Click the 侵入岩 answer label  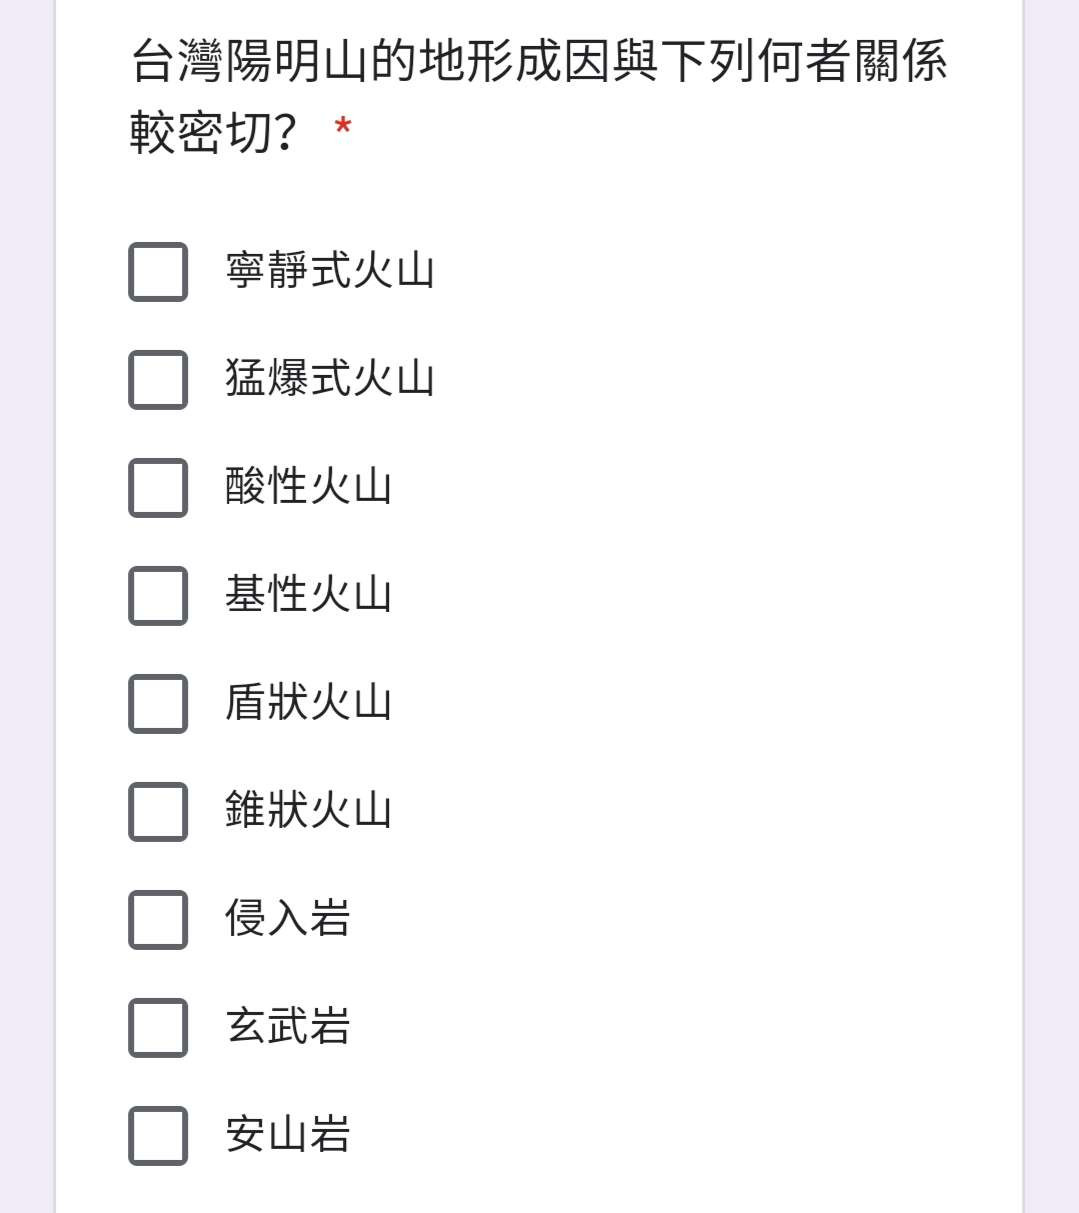pos(288,919)
